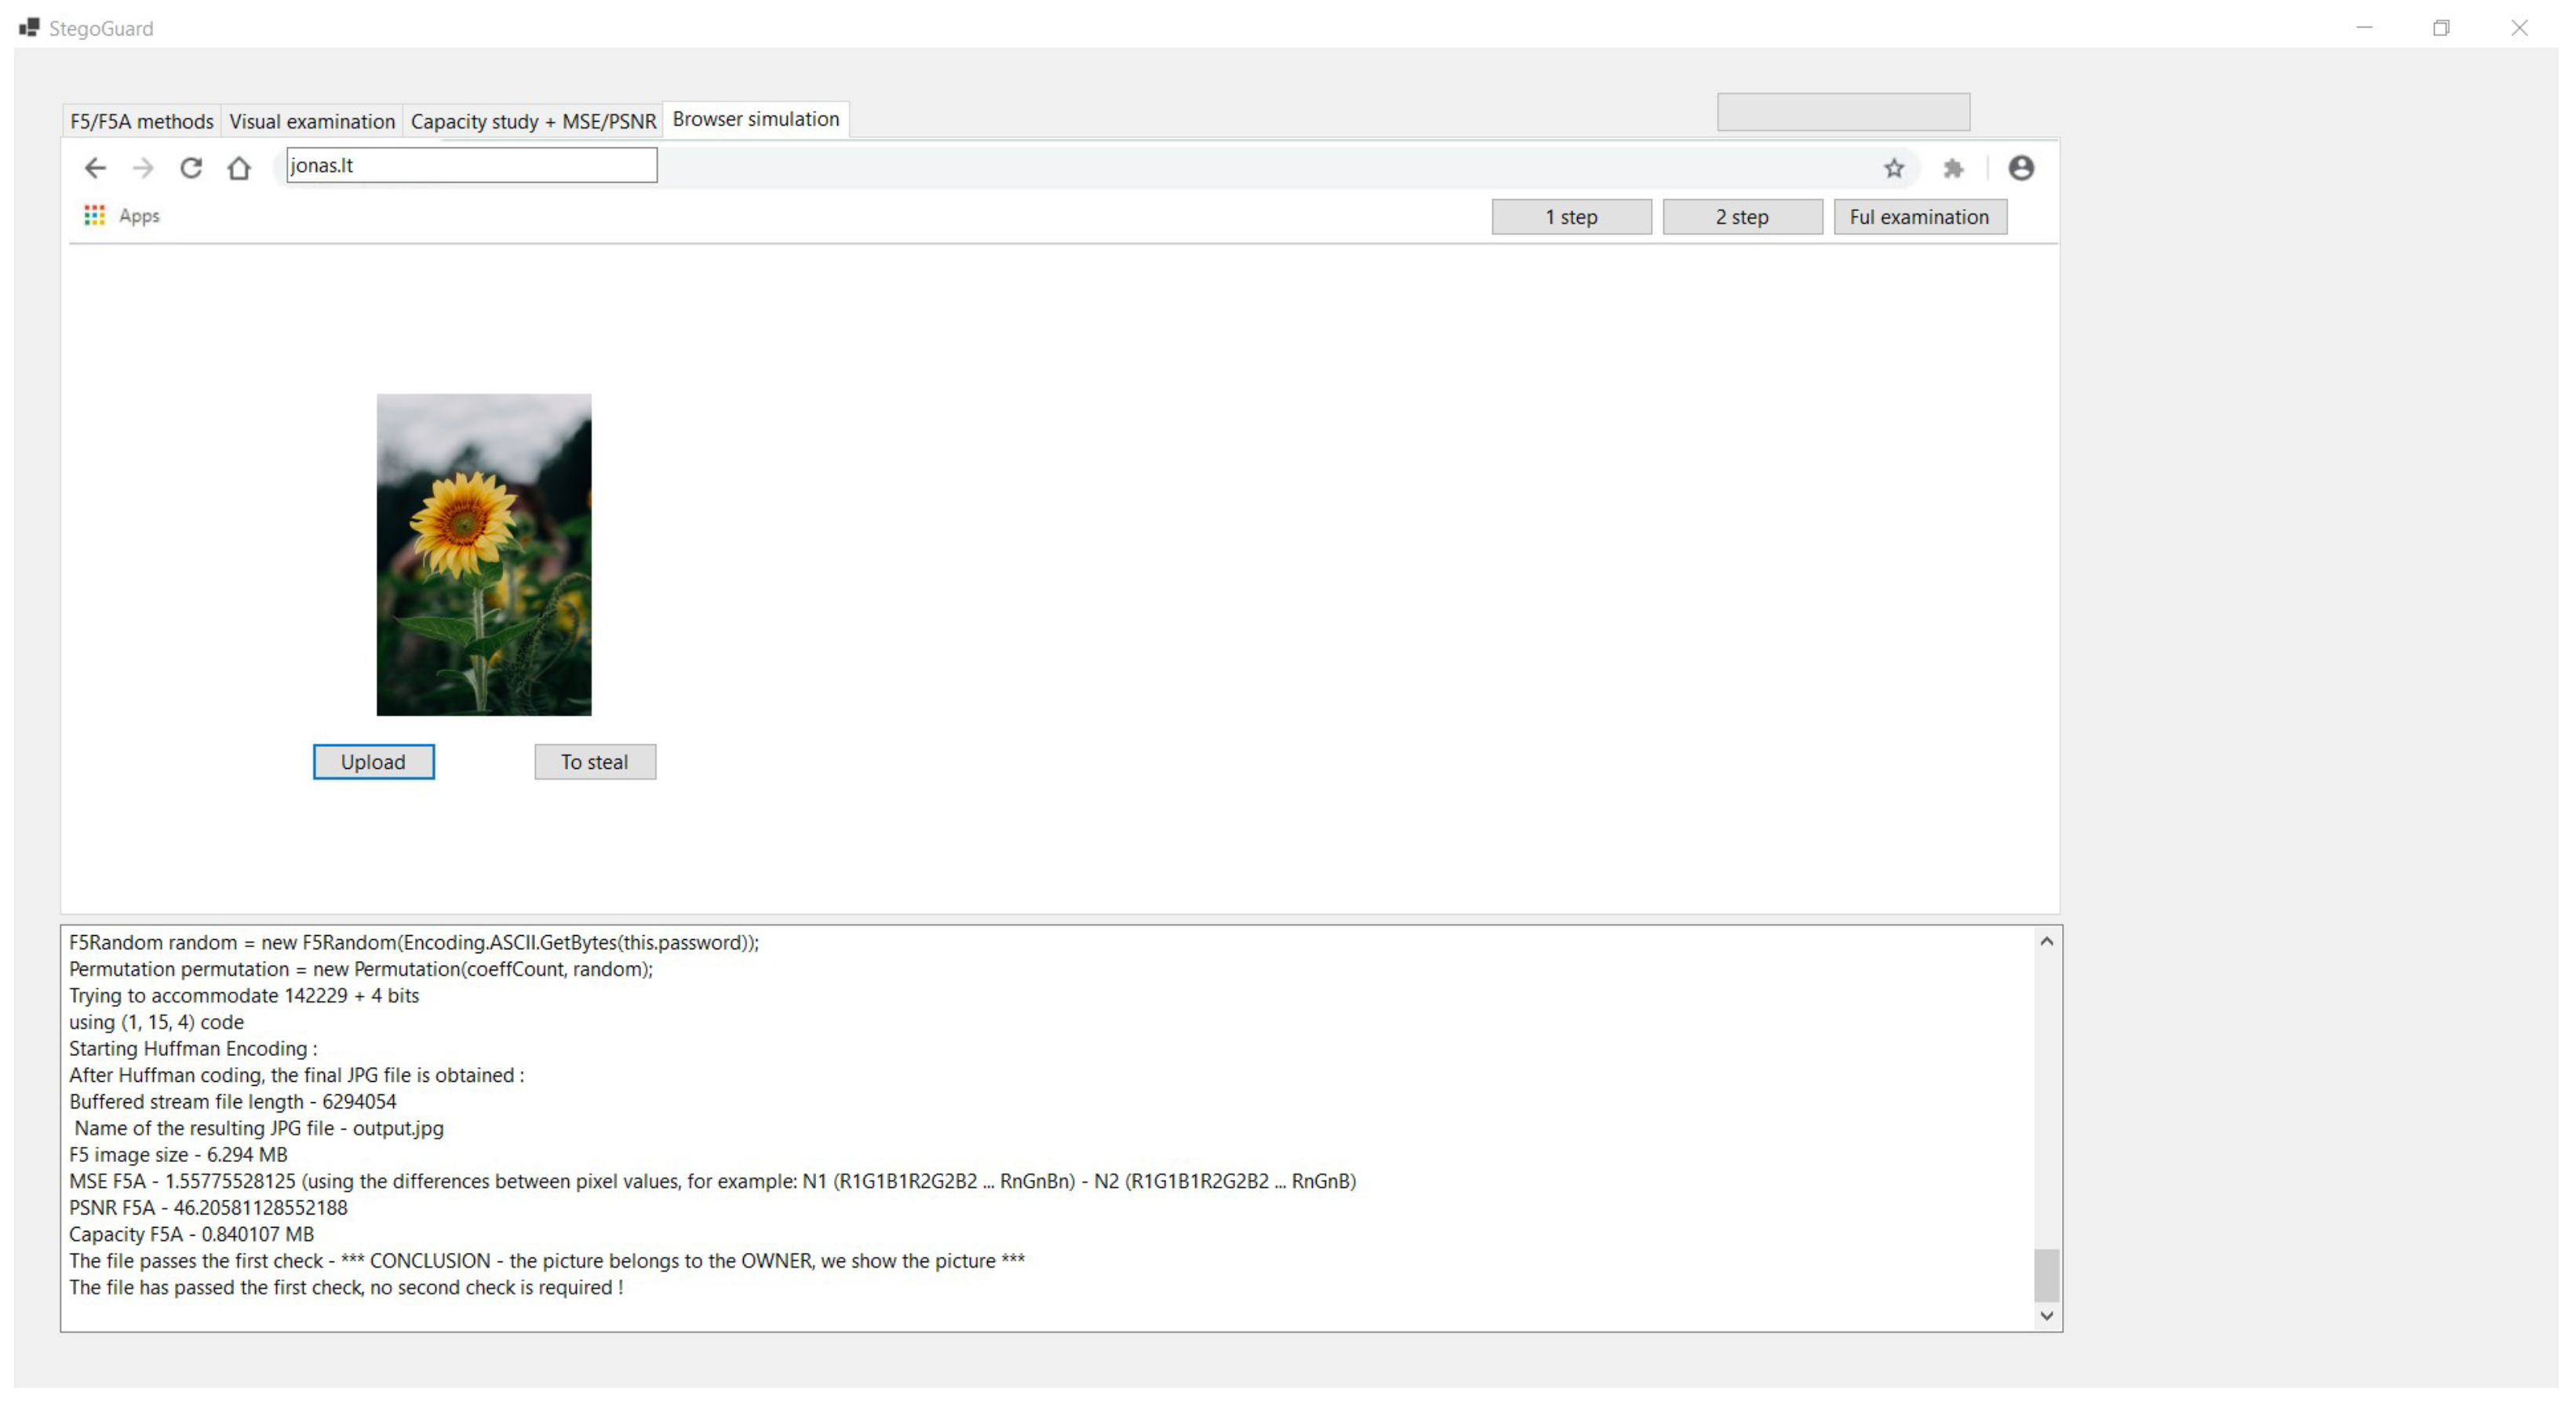Click the browser forward arrow icon

pos(143,168)
